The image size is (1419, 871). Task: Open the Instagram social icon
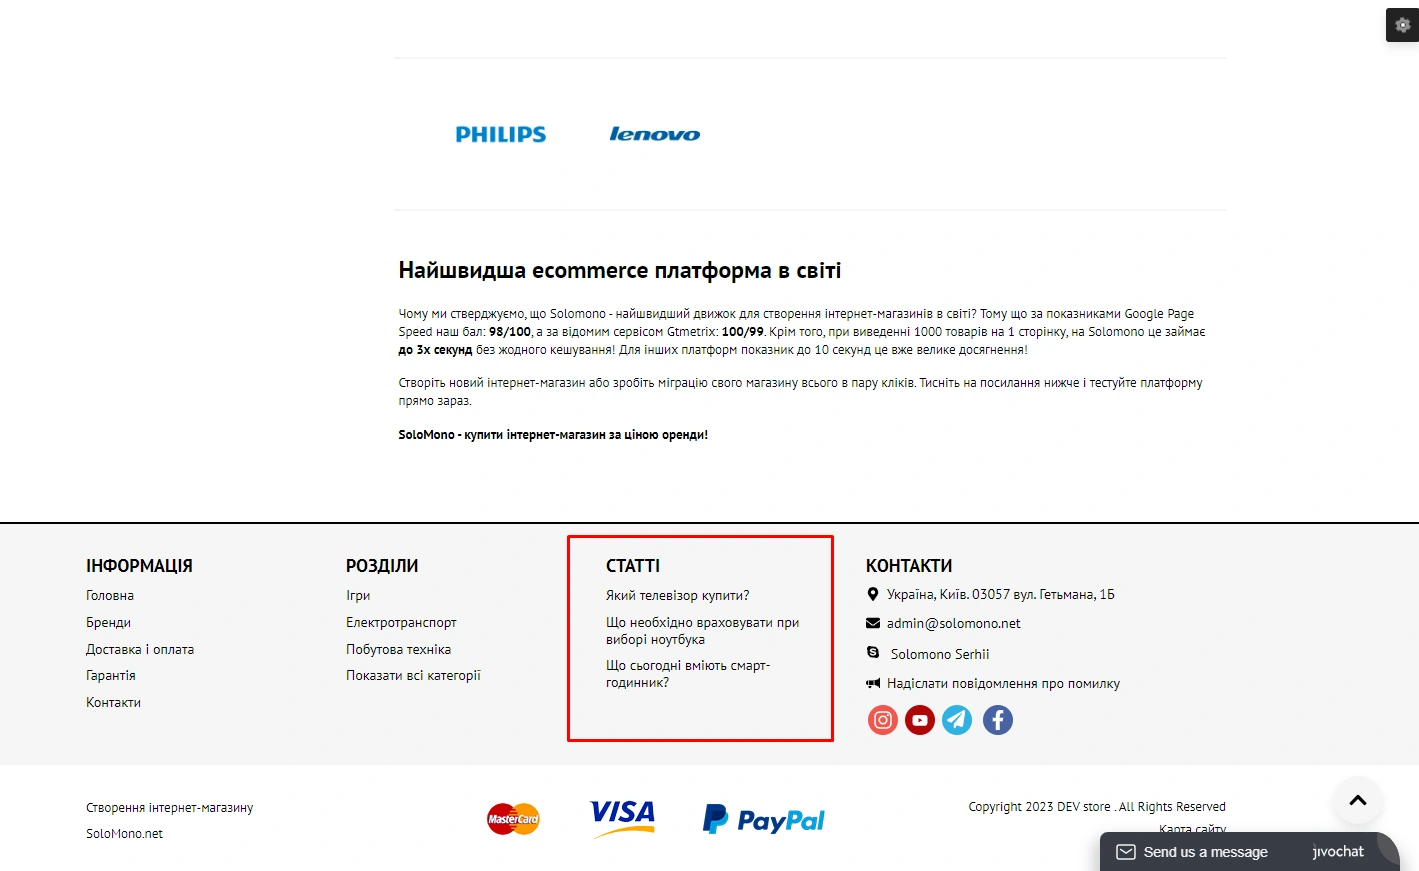[883, 720]
